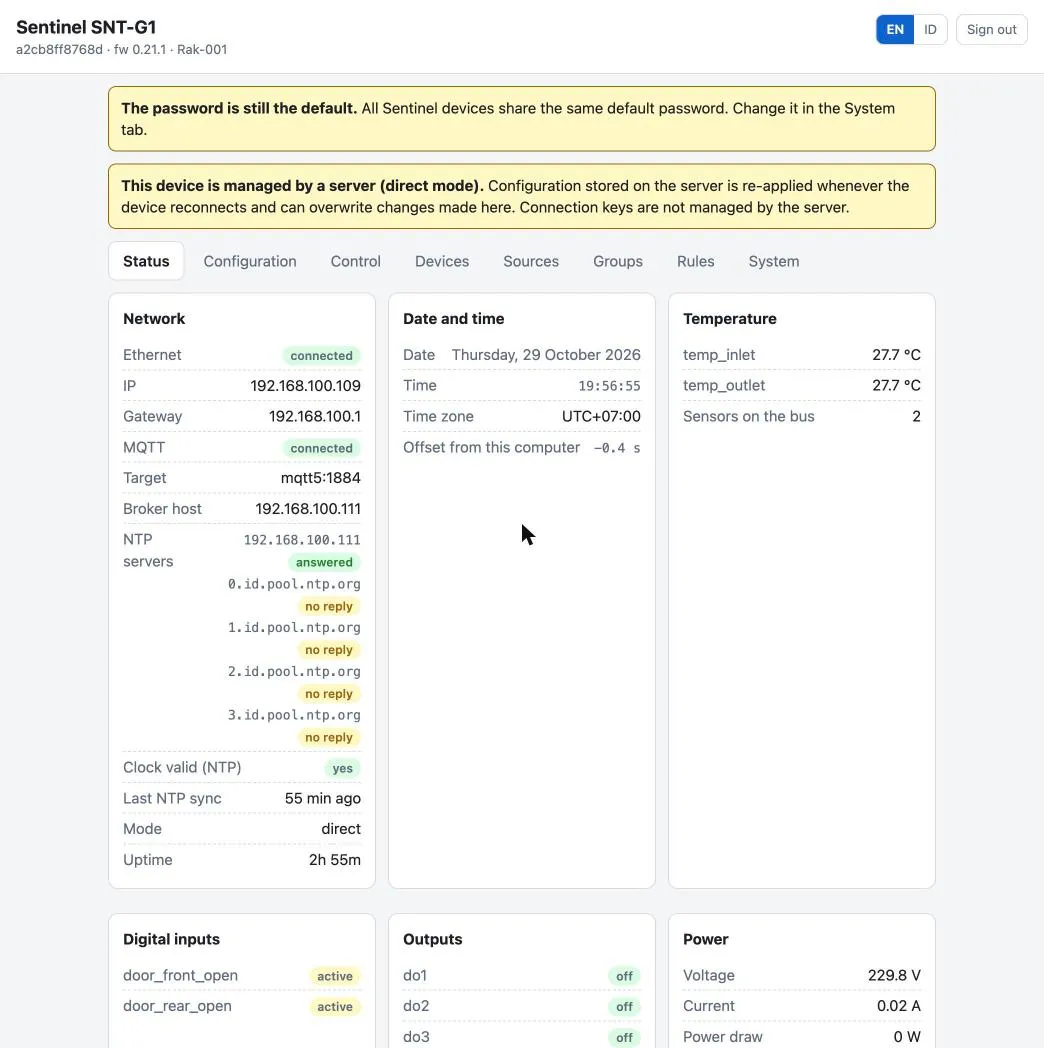Click the offset value −0.4 s
Image resolution: width=1044 pixels, height=1048 pixels.
(x=617, y=448)
